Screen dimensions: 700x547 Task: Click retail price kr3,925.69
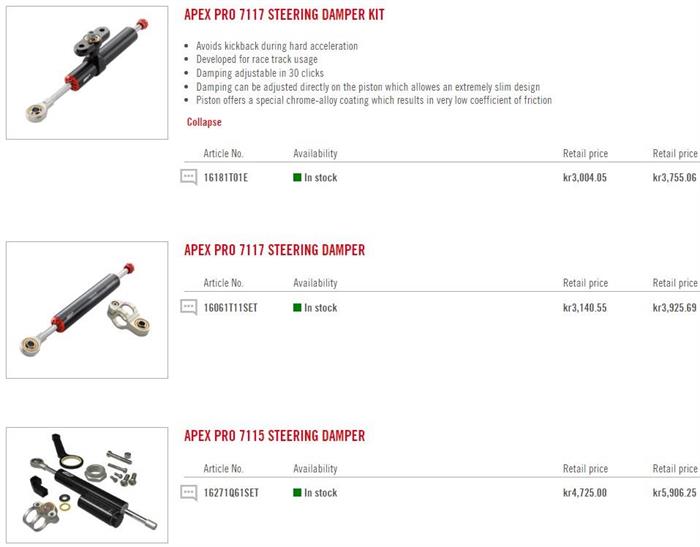coord(675,308)
